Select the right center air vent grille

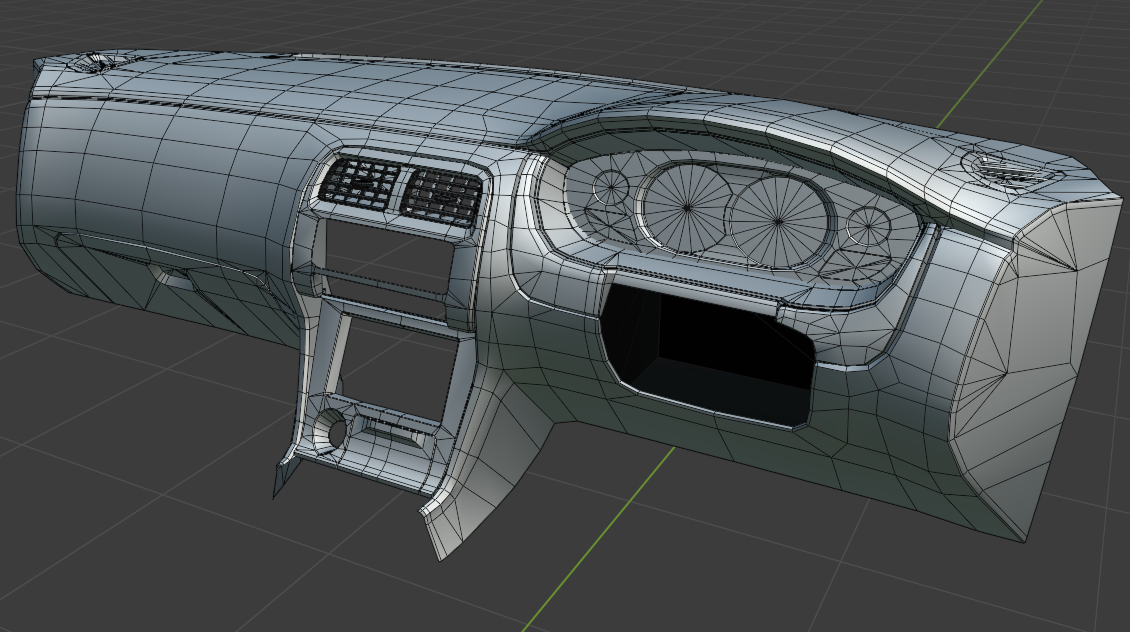click(x=441, y=195)
